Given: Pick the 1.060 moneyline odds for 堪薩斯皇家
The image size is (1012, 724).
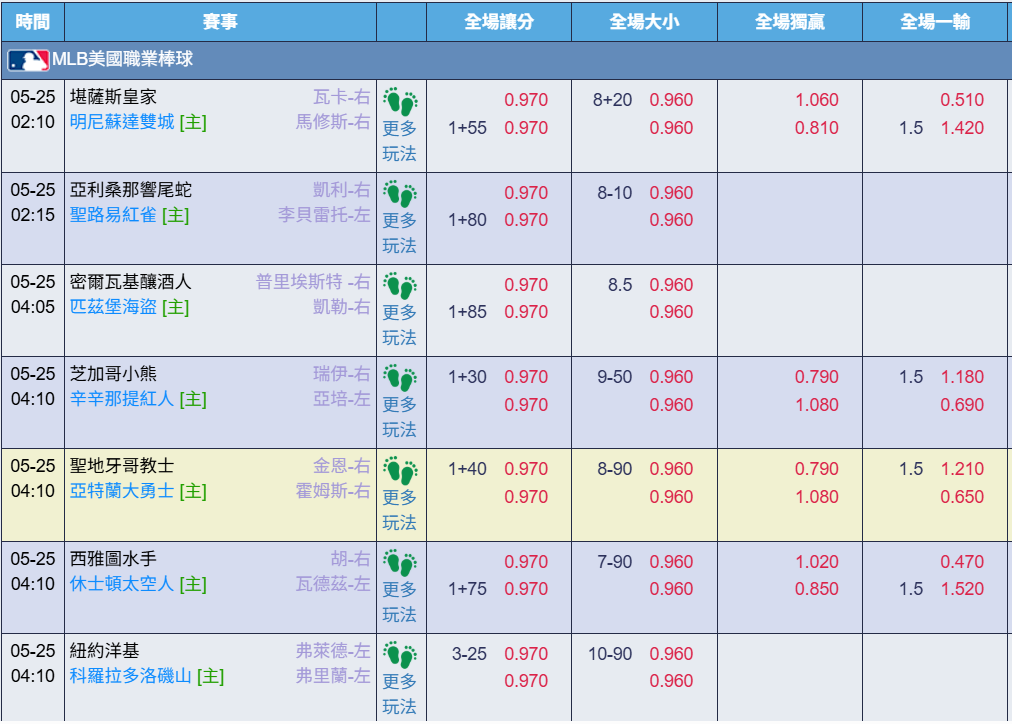Looking at the screenshot, I should coord(816,100).
